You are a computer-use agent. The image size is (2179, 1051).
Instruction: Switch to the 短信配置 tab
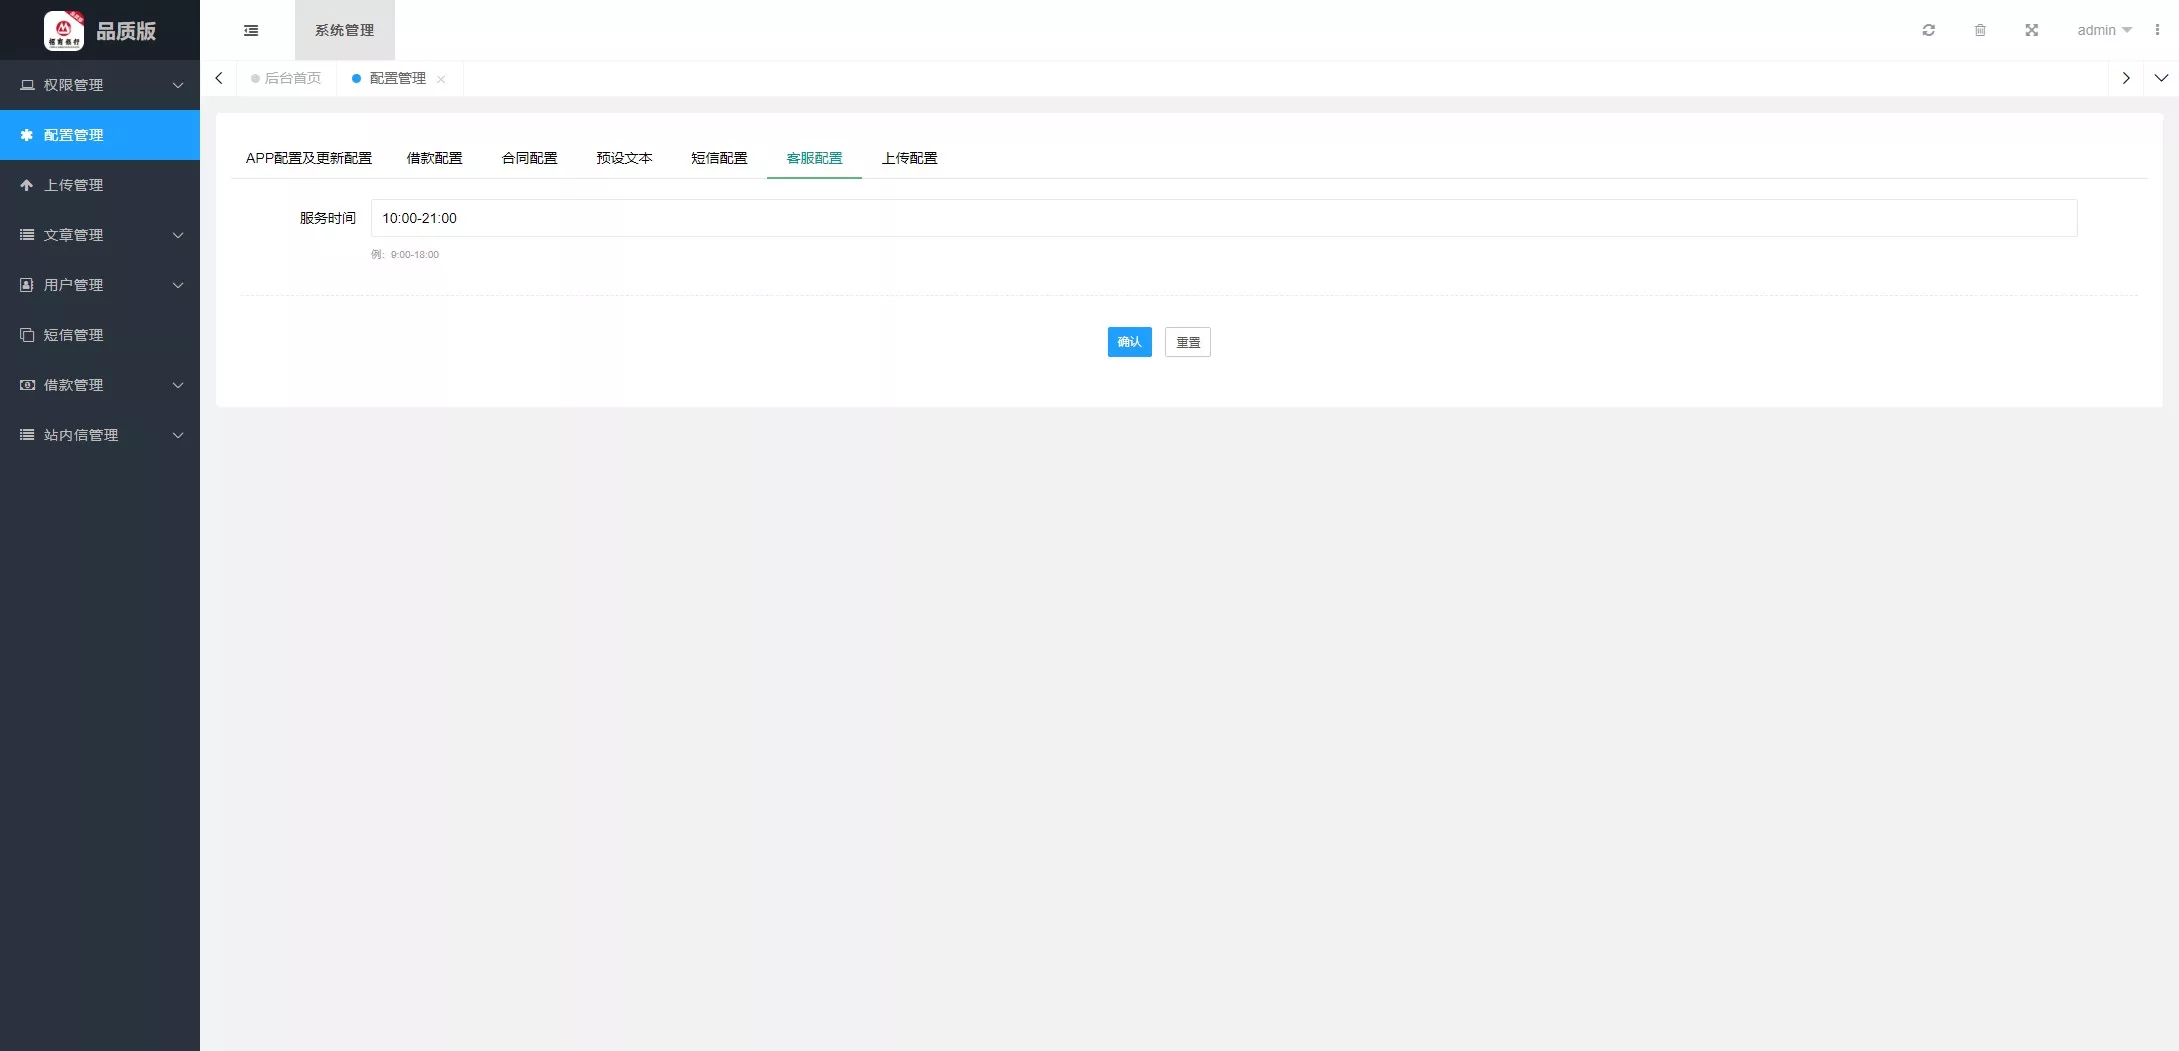[719, 158]
